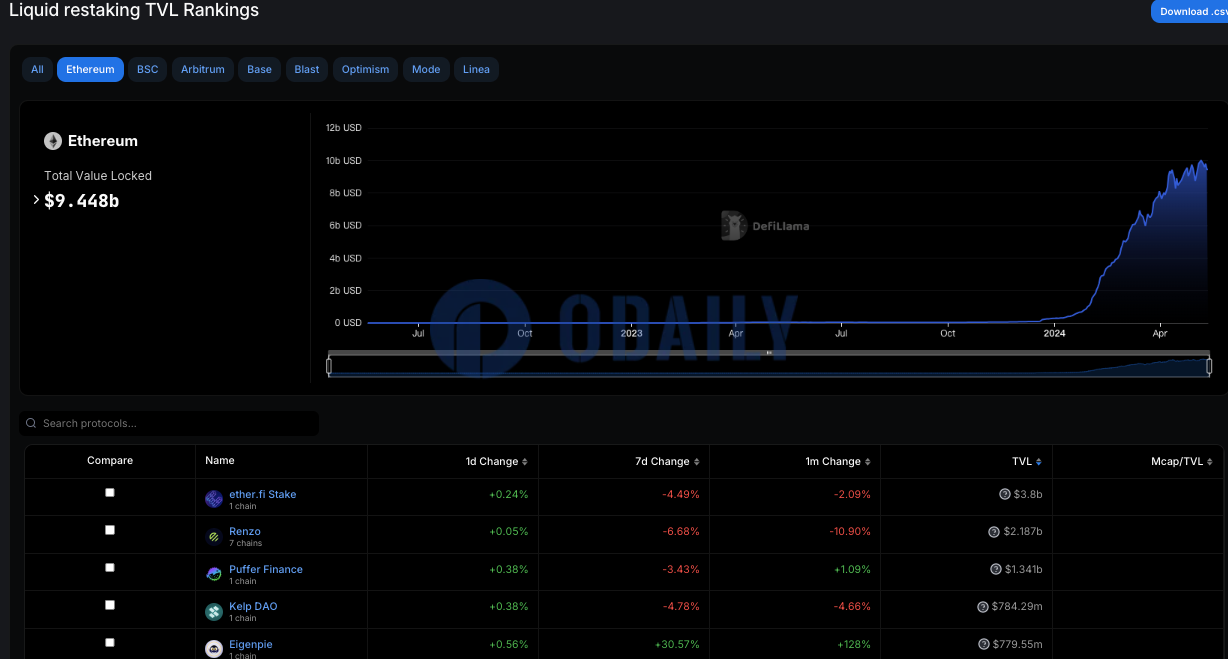Click the -4.49% 7d change for ether.fi Stake

[x=680, y=494]
